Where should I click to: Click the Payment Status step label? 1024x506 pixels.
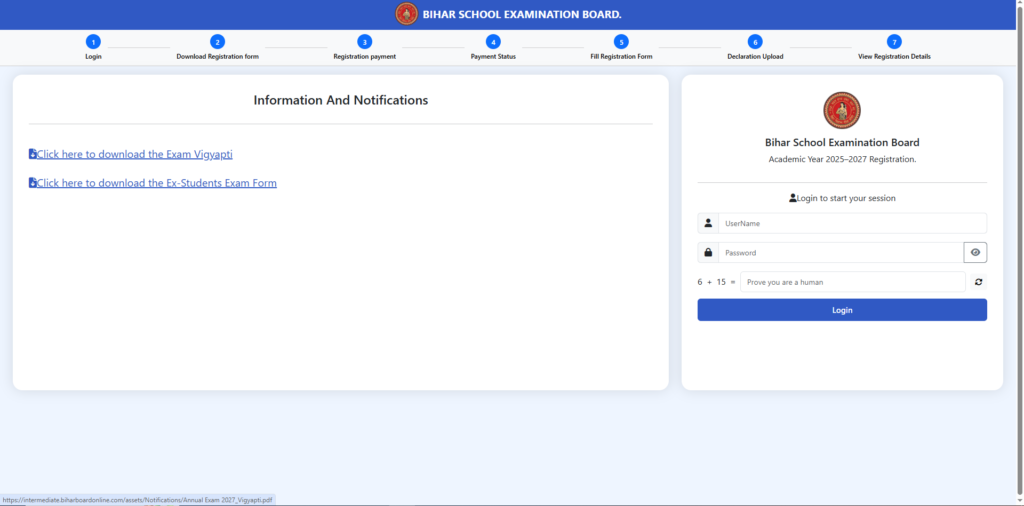tap(493, 57)
